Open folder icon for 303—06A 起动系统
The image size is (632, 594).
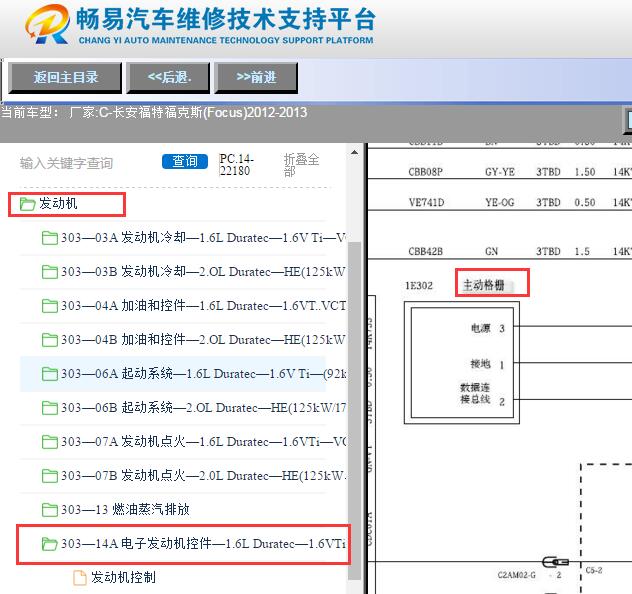tap(50, 374)
